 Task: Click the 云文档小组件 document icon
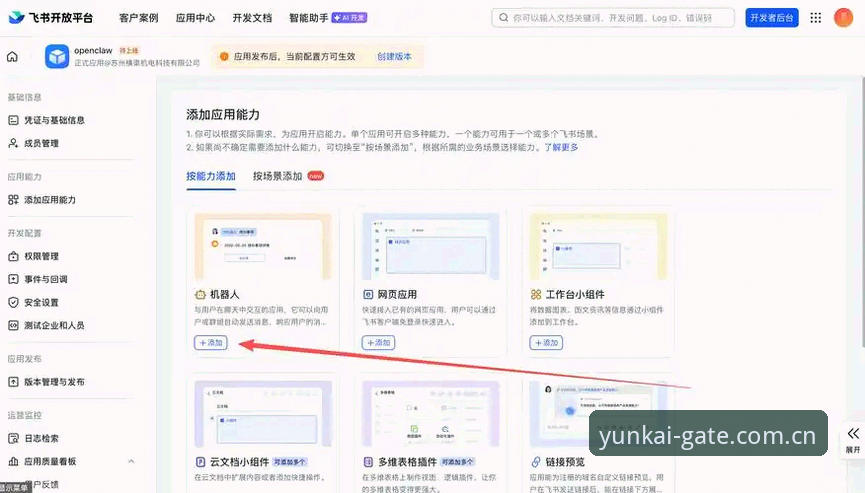[x=200, y=462]
